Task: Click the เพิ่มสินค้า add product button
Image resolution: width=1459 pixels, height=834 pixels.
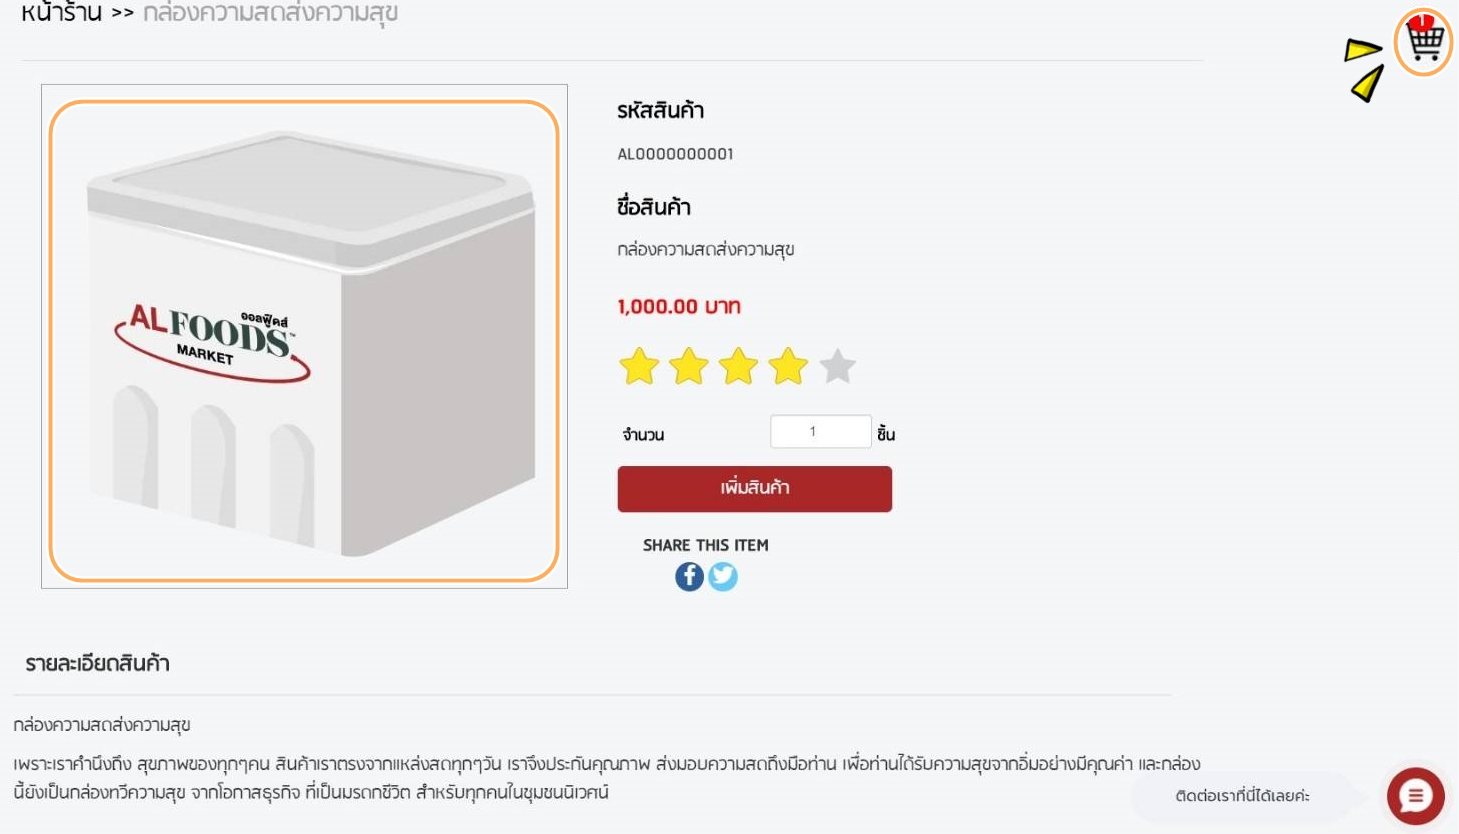Action: (x=755, y=489)
